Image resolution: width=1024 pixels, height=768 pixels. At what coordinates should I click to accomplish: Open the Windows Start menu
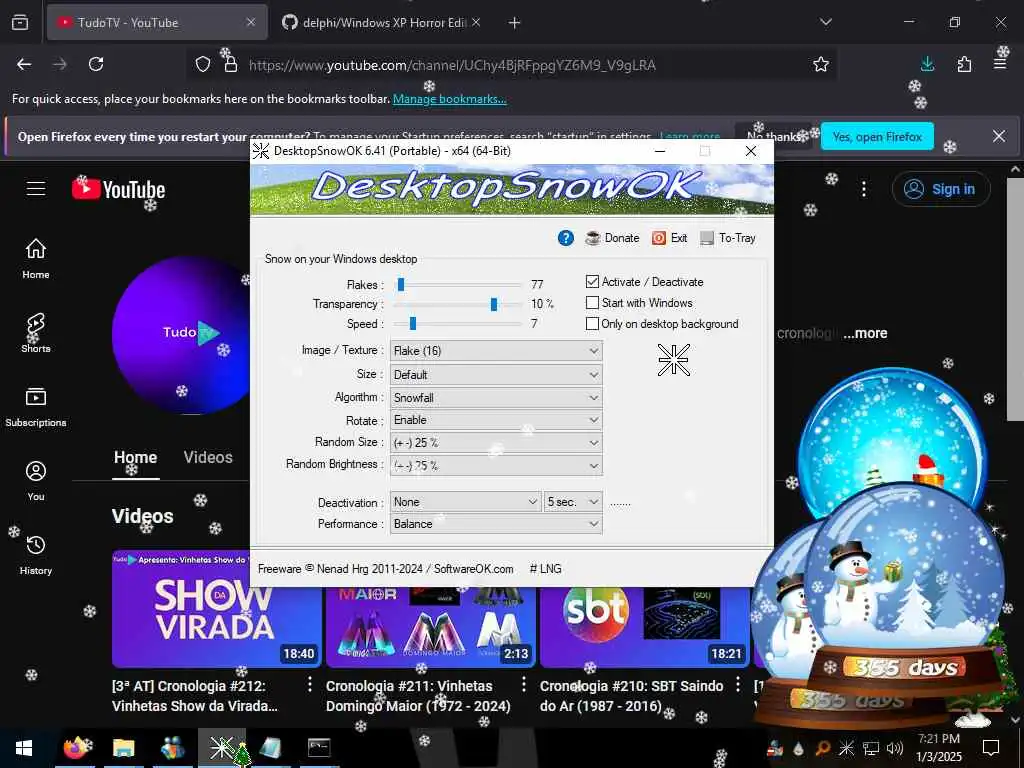(24, 748)
